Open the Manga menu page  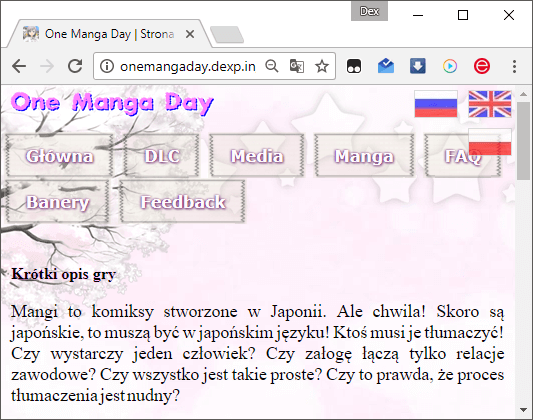pos(364,156)
